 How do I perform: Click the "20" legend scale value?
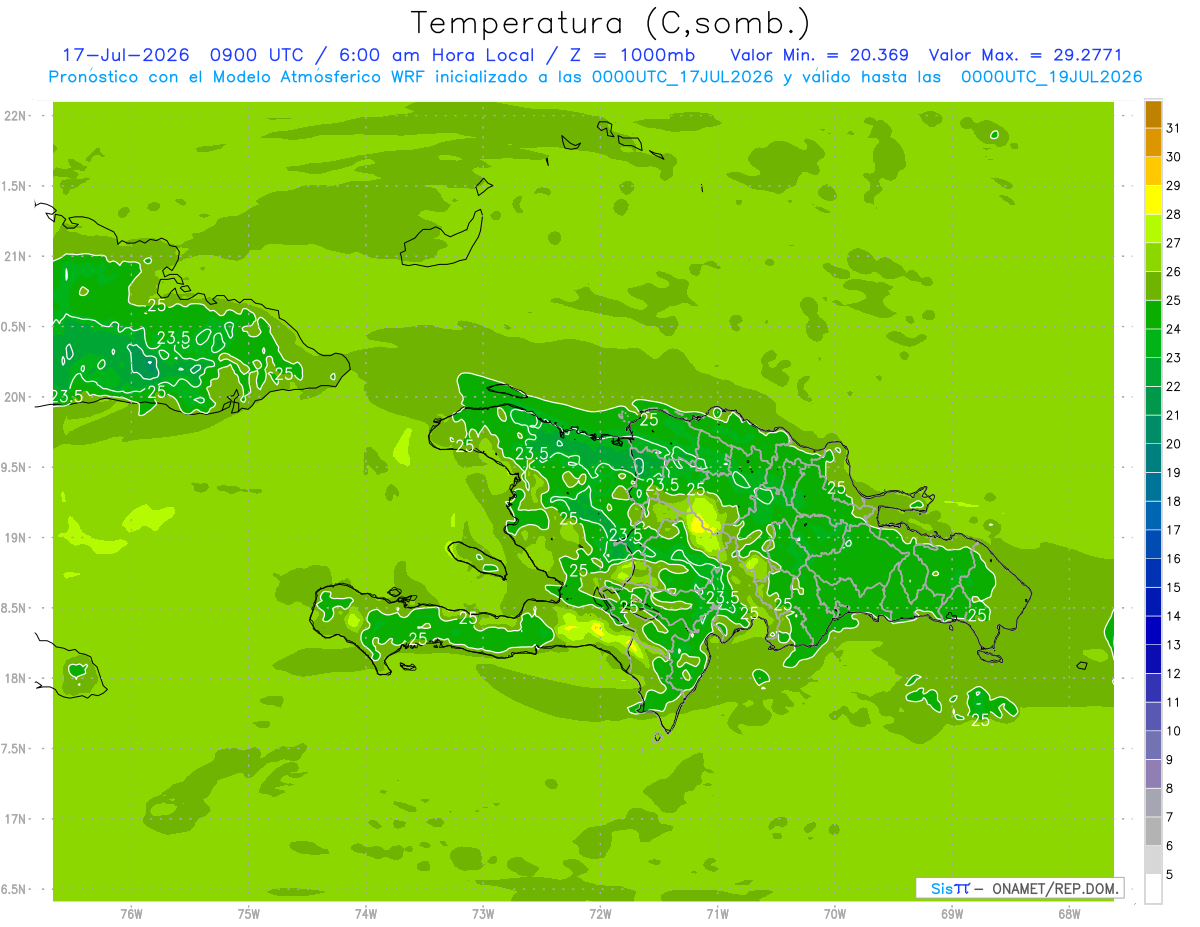click(1173, 444)
